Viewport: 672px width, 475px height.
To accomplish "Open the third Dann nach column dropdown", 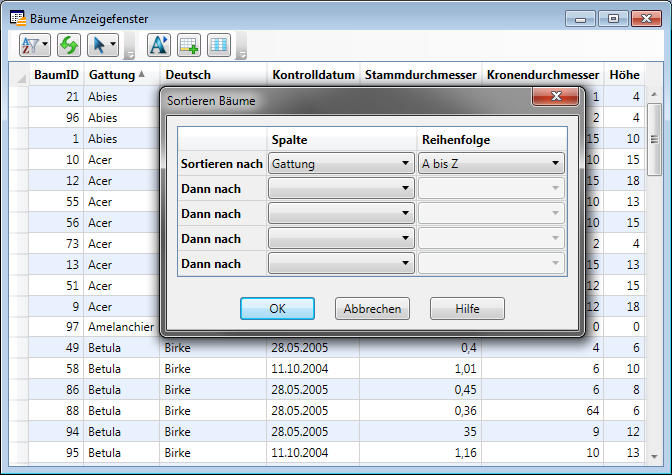I will [341, 238].
